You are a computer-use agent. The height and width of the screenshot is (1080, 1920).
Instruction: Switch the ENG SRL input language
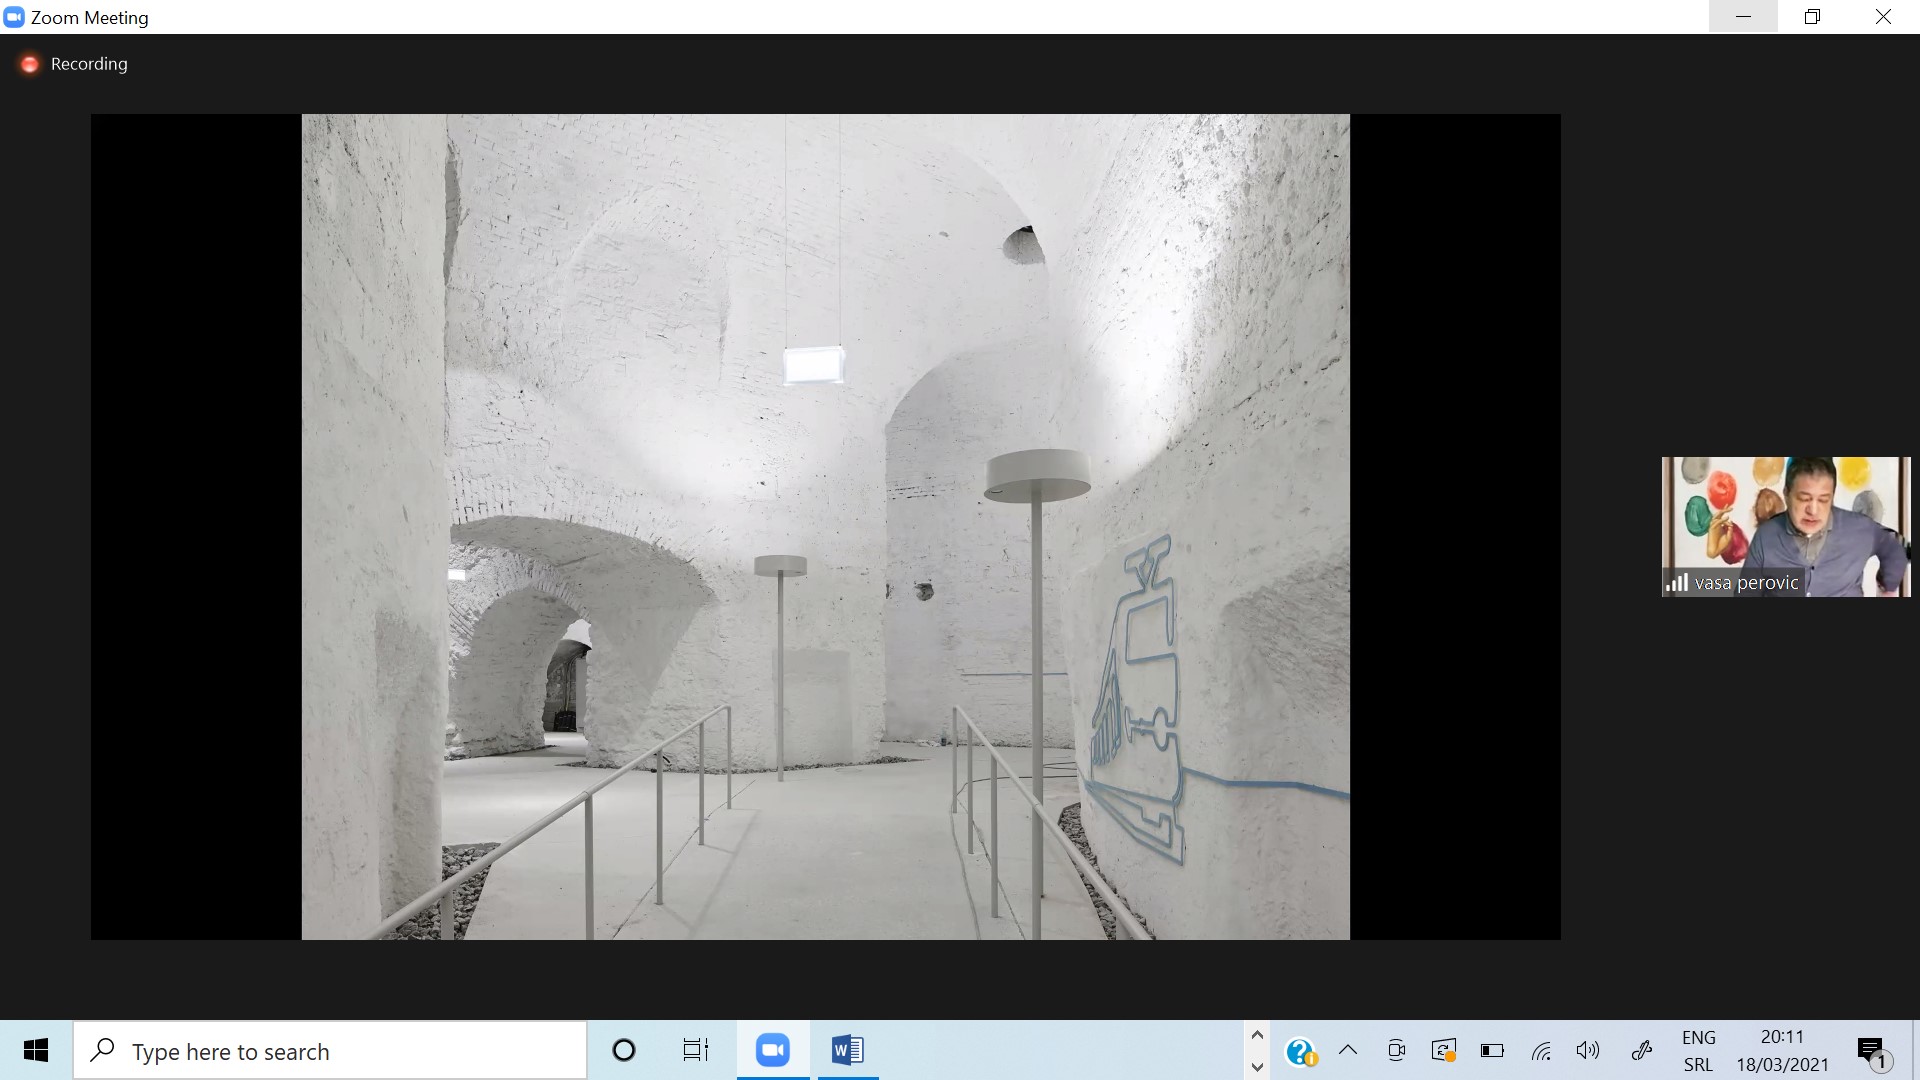pos(1698,1051)
